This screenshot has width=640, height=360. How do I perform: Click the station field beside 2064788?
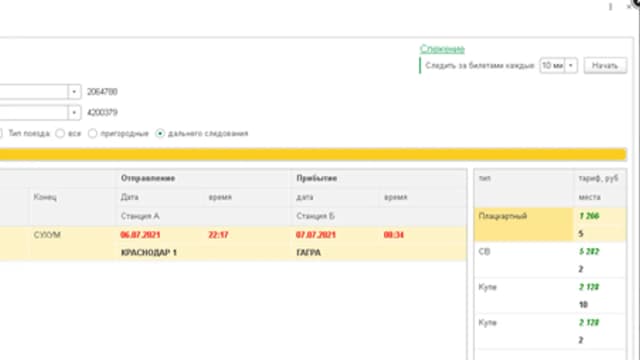[x=33, y=91]
